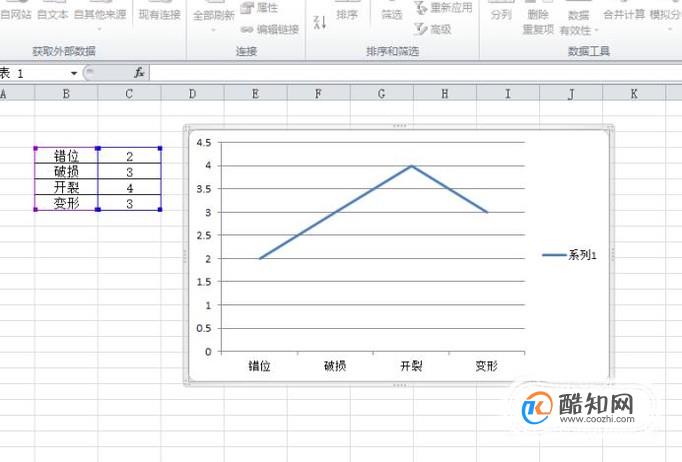Select column F header
The width and height of the screenshot is (682, 462).
point(318,94)
